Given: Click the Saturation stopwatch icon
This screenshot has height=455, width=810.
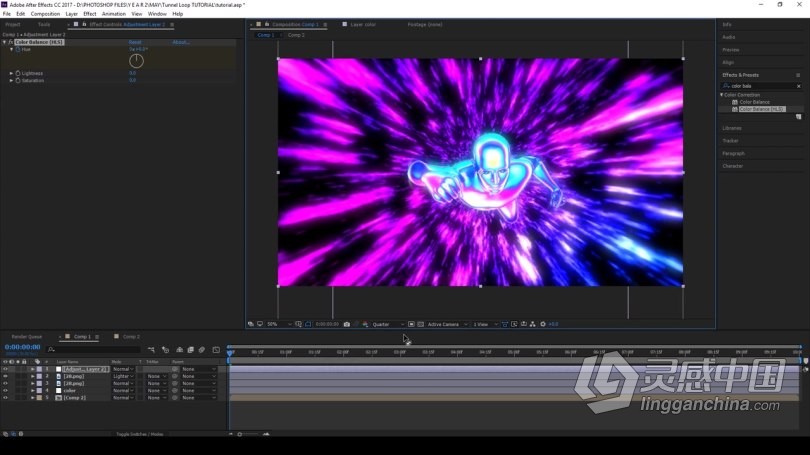Looking at the screenshot, I should tap(18, 81).
